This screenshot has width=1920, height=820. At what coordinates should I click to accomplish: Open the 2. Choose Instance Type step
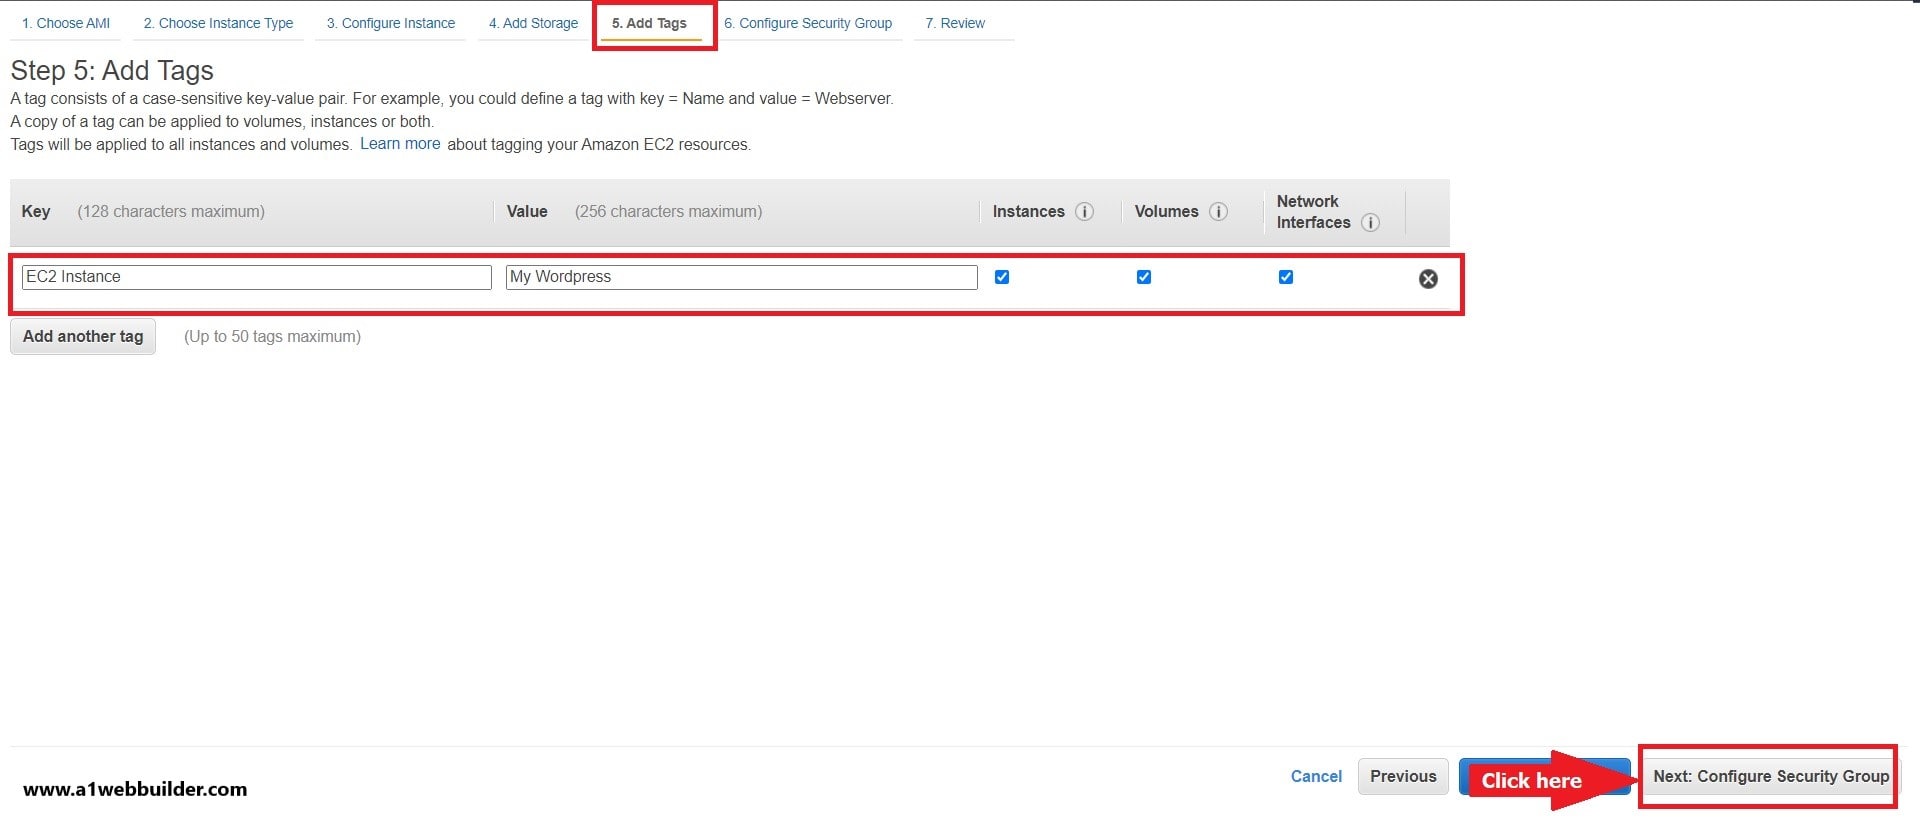218,23
